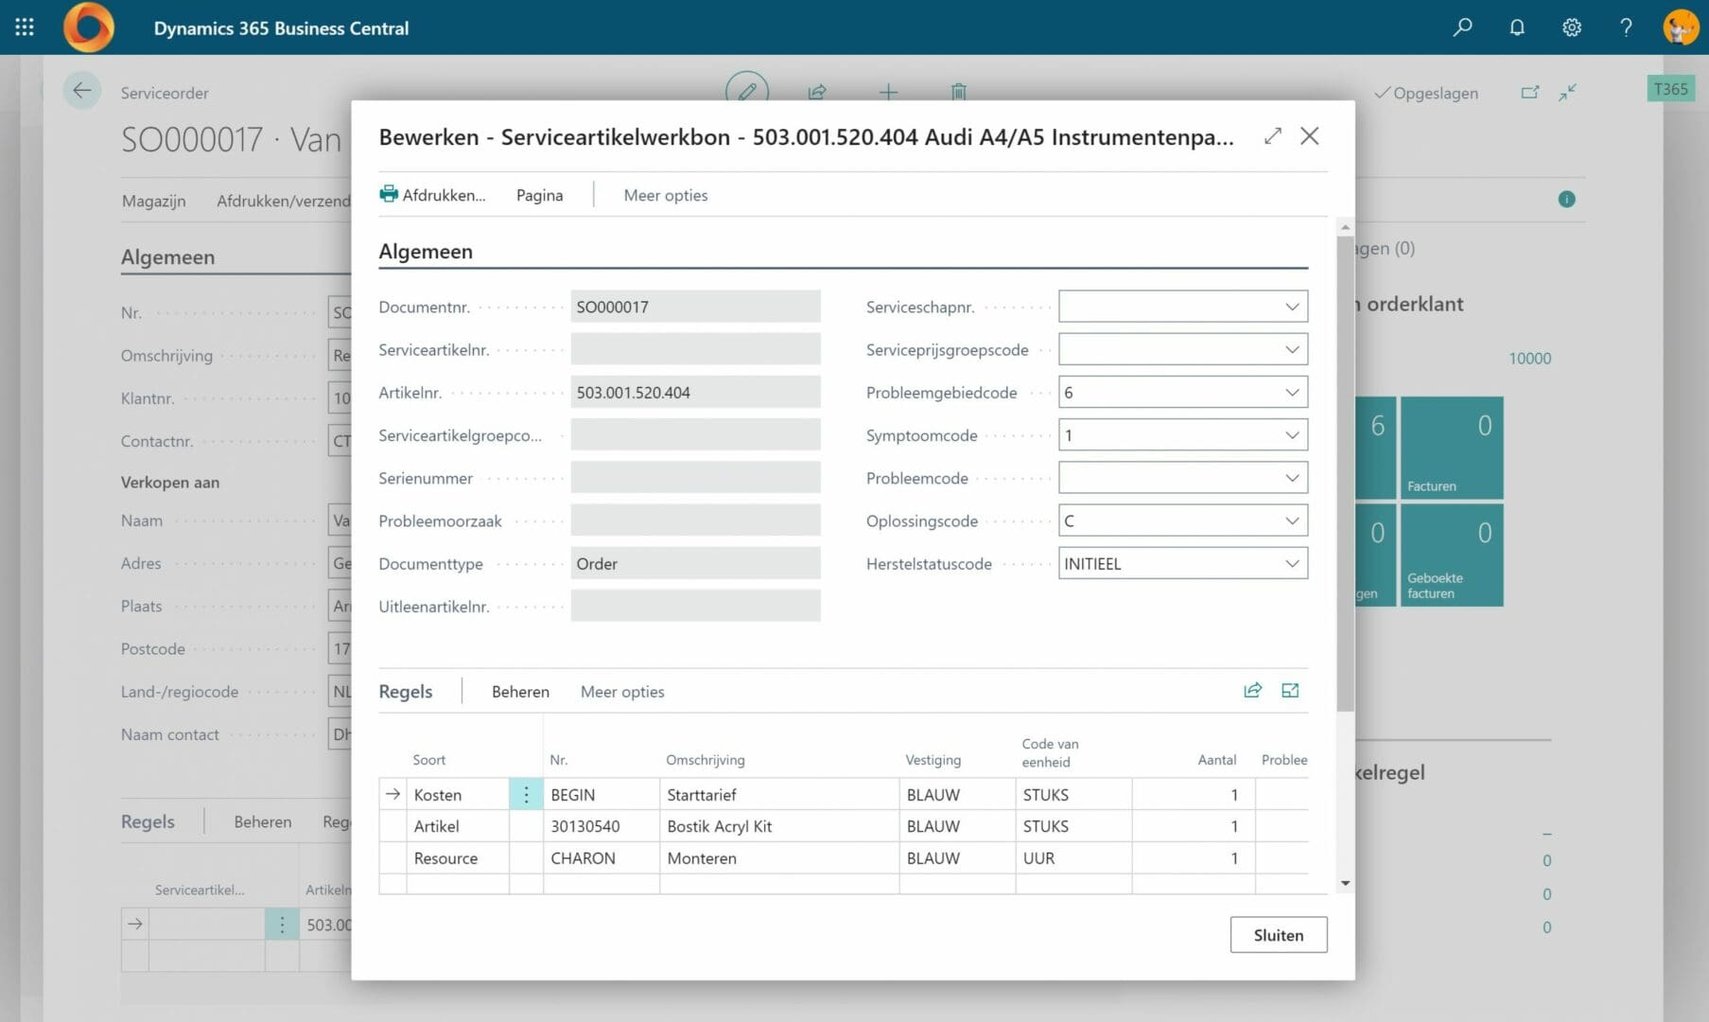The image size is (1709, 1022).
Task: Click the Aantal column header
Action: [x=1217, y=760]
